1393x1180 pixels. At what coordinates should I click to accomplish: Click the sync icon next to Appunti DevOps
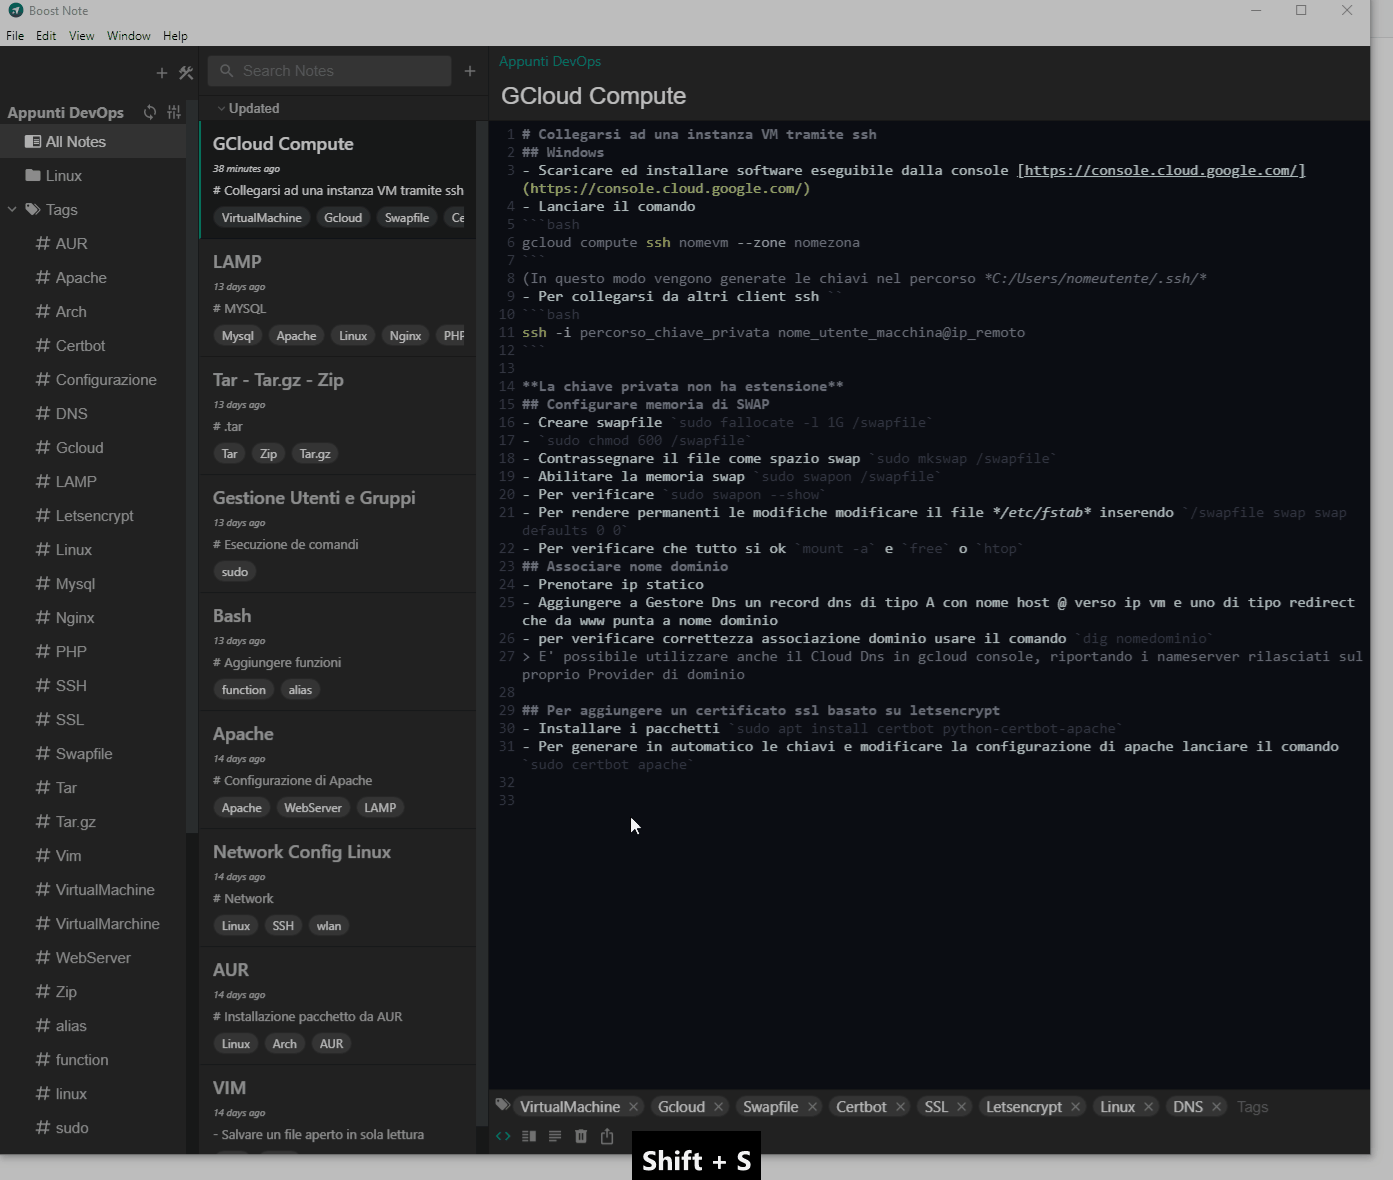(x=148, y=112)
